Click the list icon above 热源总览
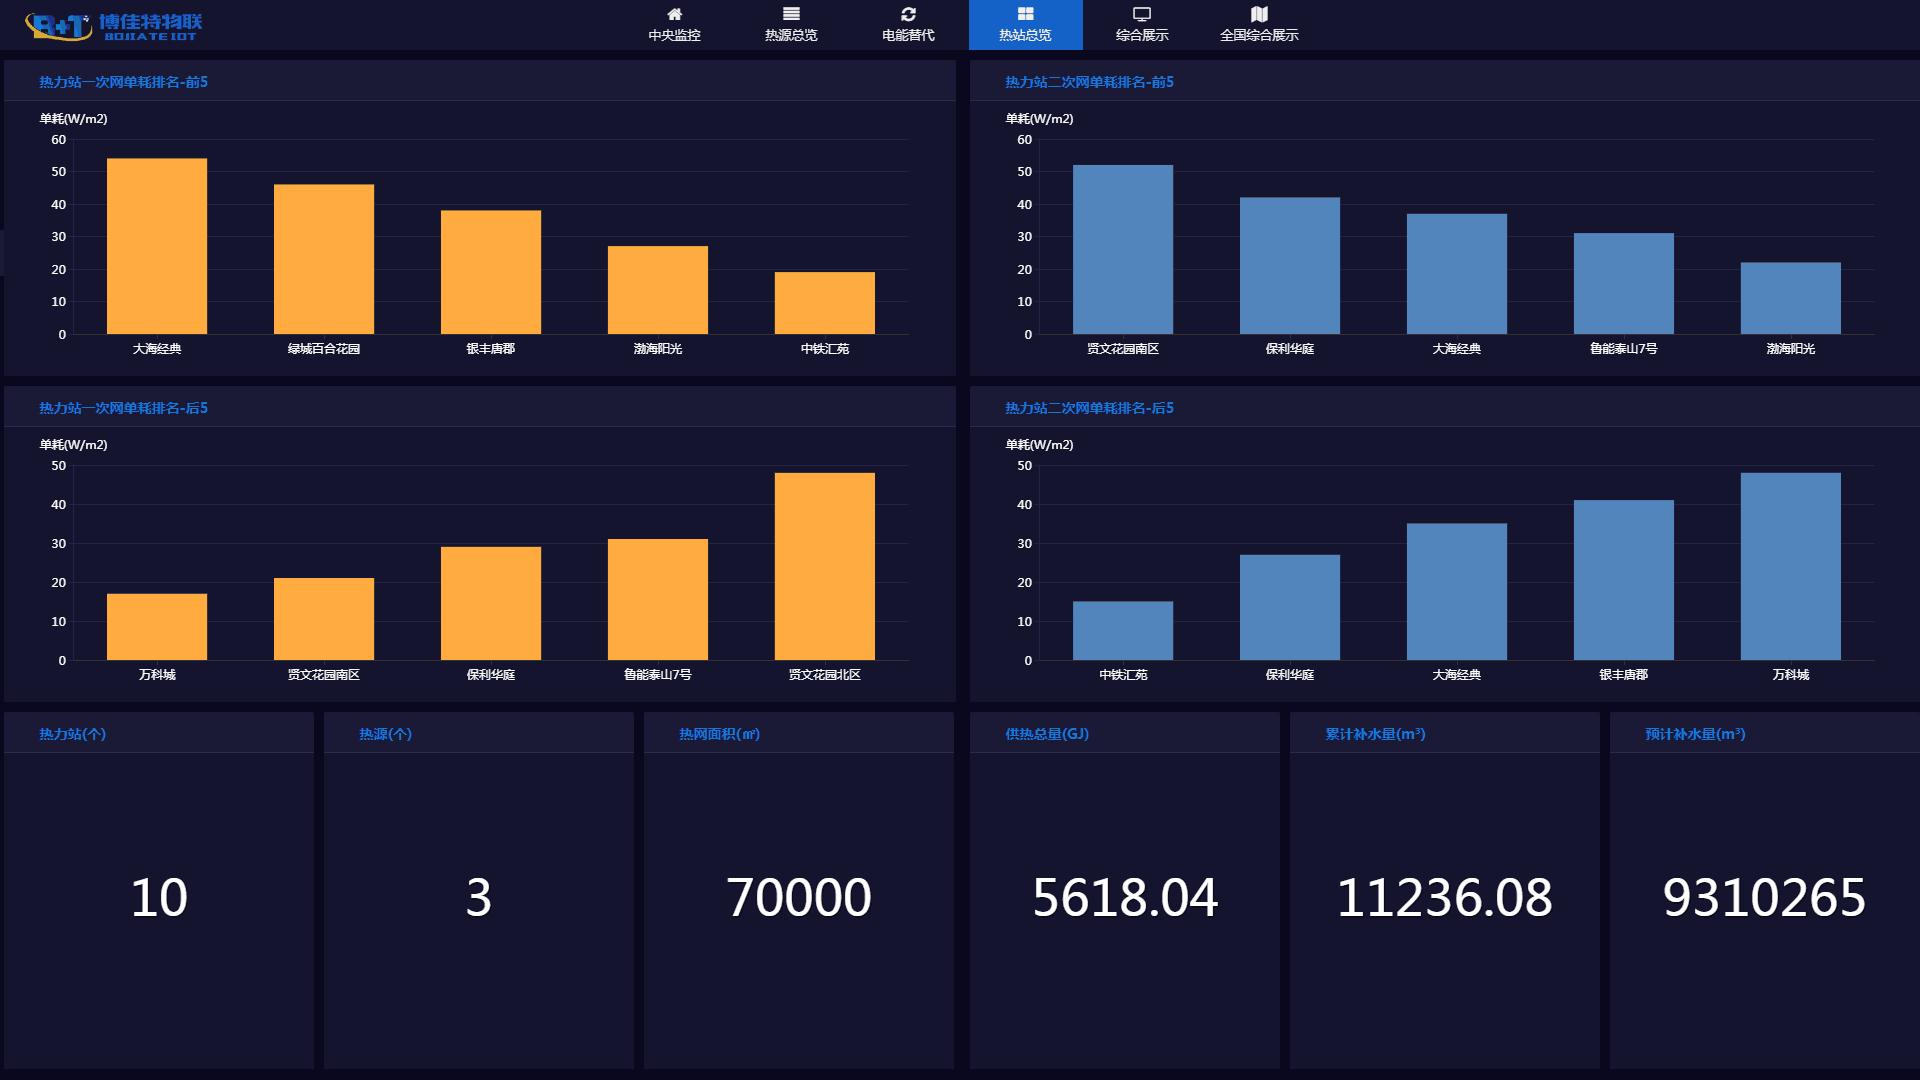Image resolution: width=1920 pixels, height=1080 pixels. click(791, 14)
